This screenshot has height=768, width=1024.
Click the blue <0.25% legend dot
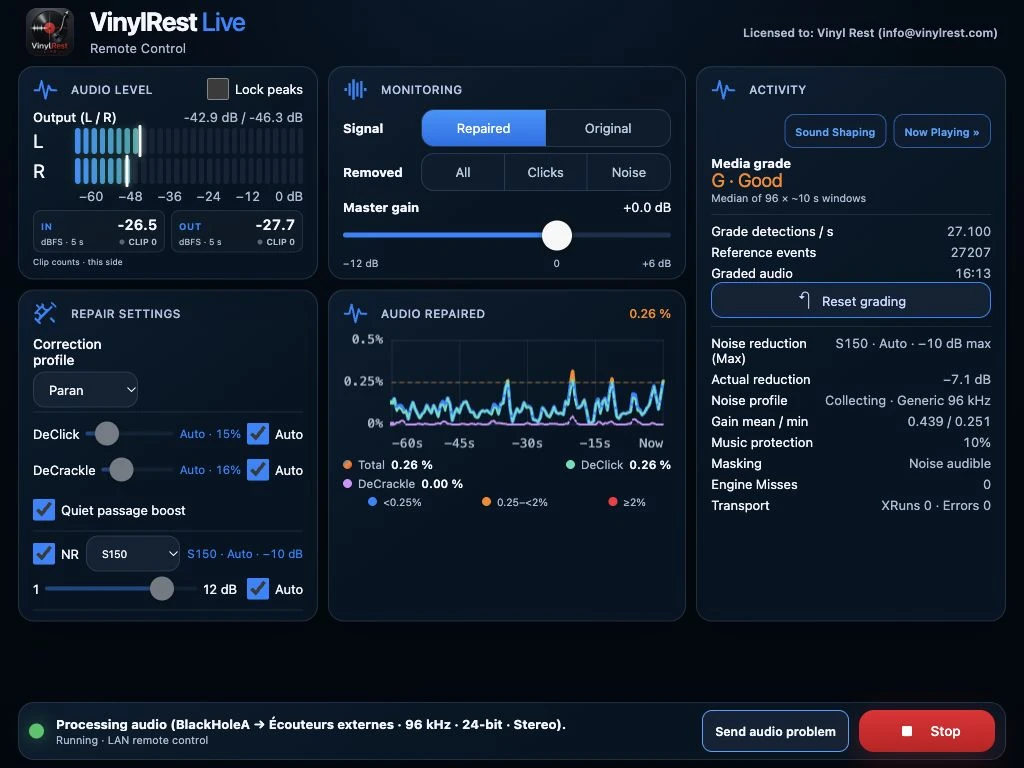372,502
